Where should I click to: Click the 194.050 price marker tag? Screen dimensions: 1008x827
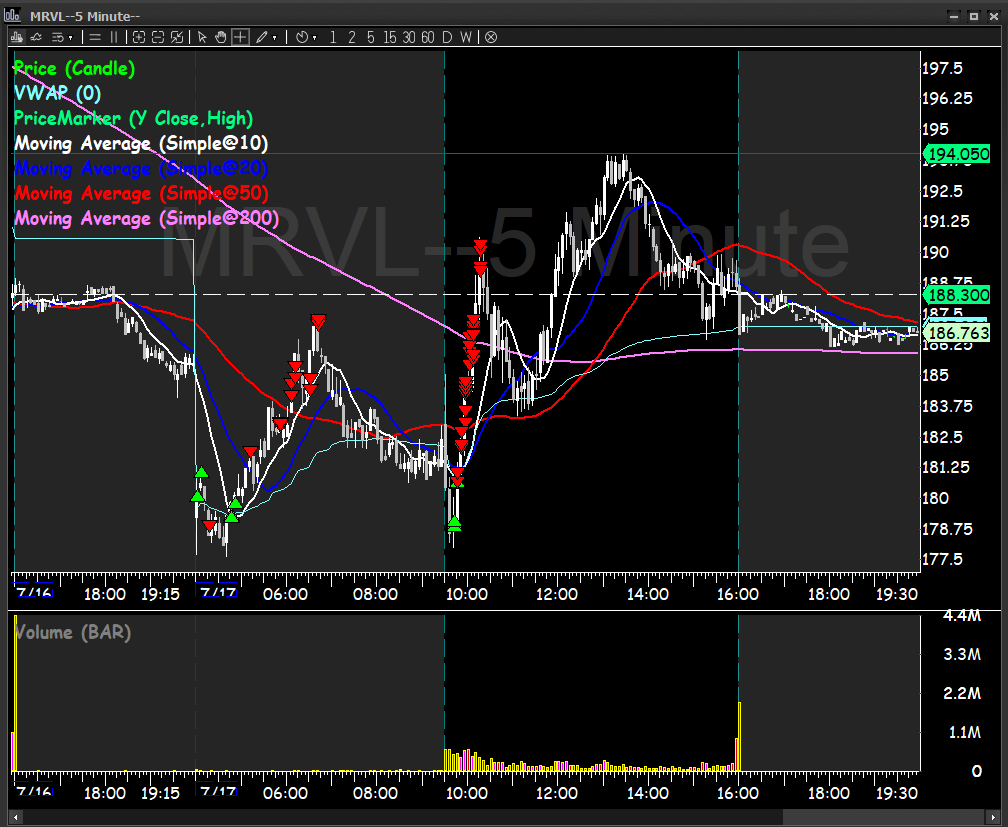[x=957, y=154]
